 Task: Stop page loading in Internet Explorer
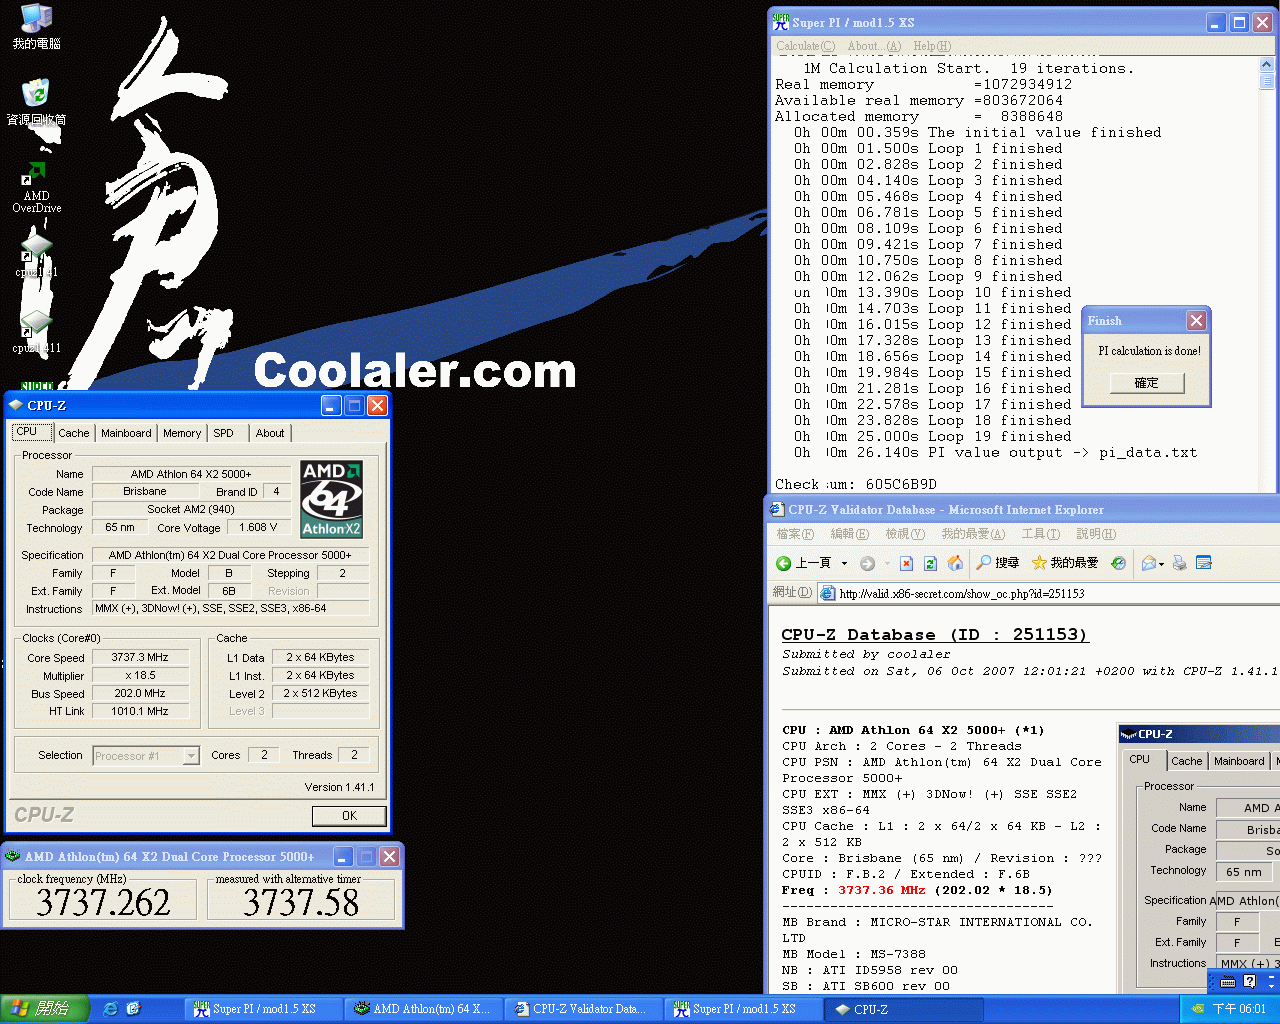(x=906, y=563)
